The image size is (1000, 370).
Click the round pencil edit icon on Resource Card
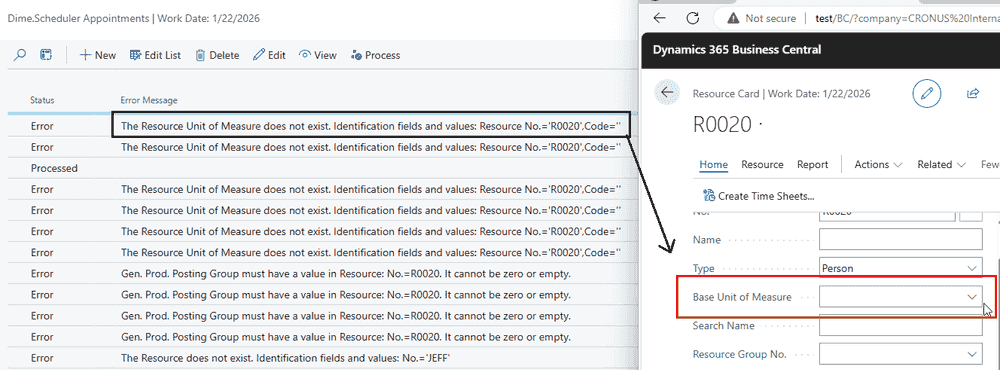pyautogui.click(x=927, y=93)
